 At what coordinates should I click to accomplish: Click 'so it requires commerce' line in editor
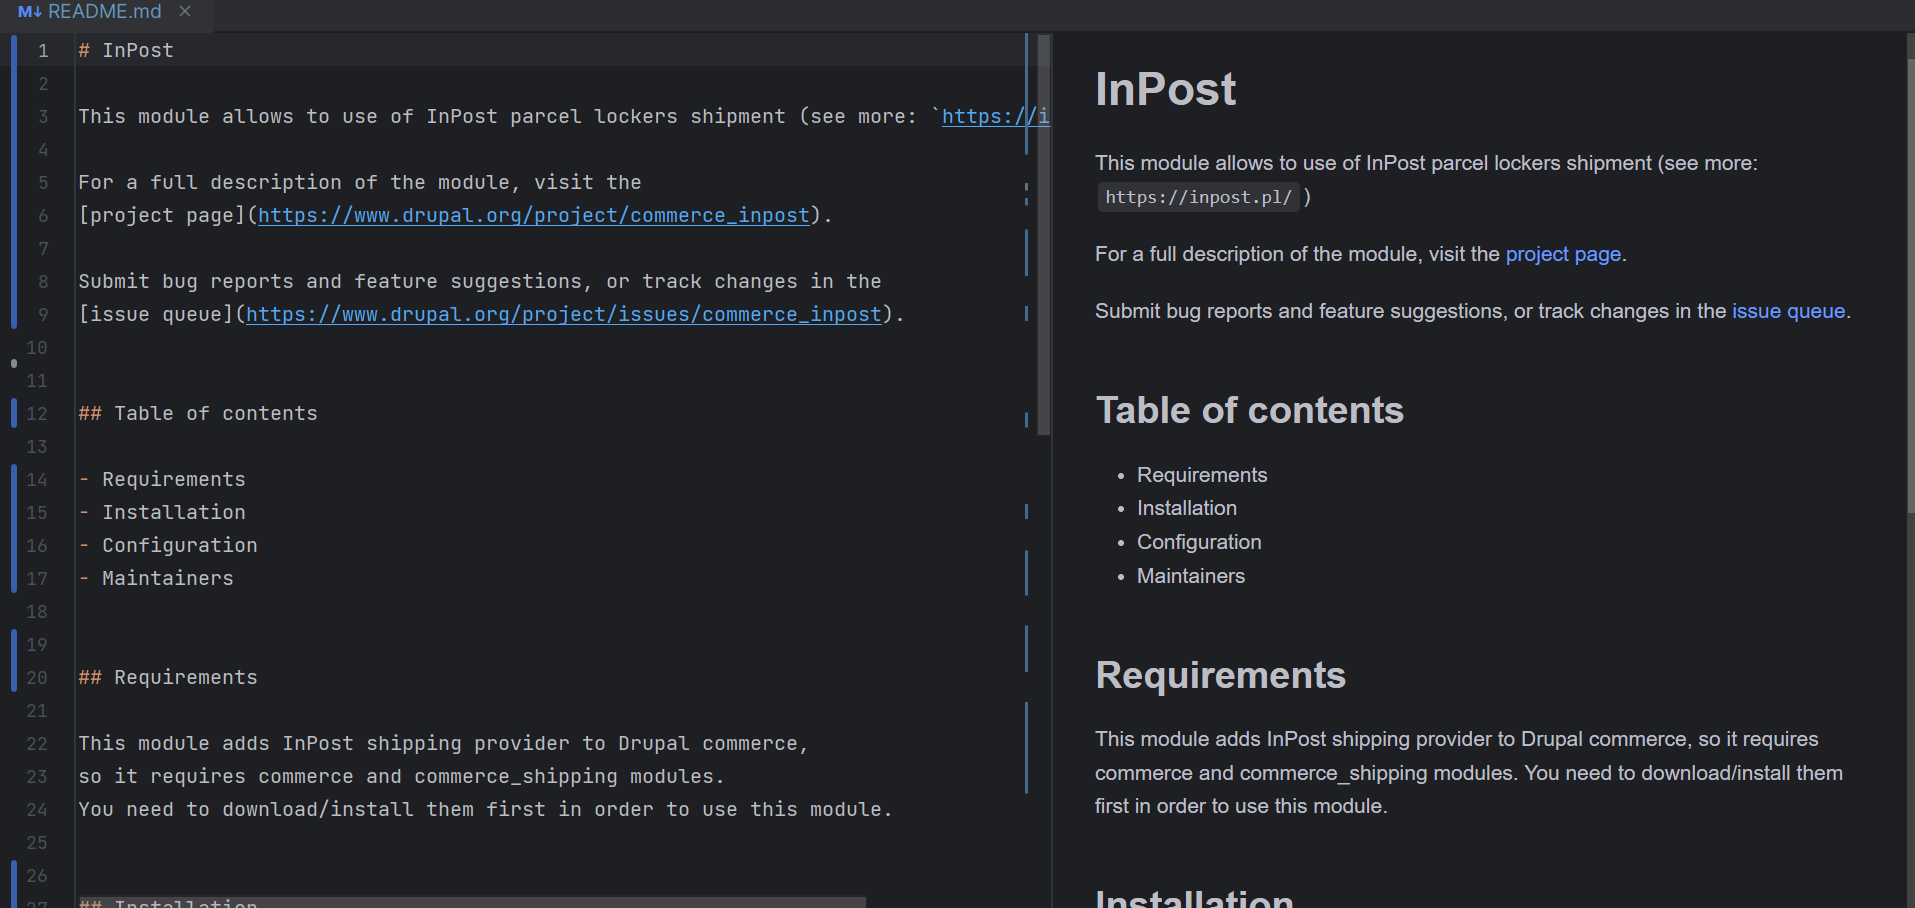click(401, 776)
